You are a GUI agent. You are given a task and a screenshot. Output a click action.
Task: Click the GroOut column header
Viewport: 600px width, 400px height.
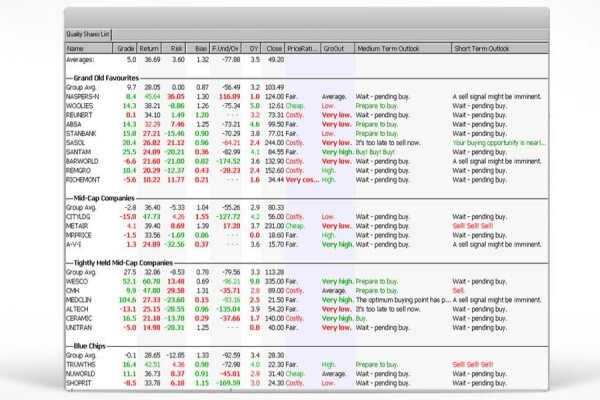(x=338, y=49)
